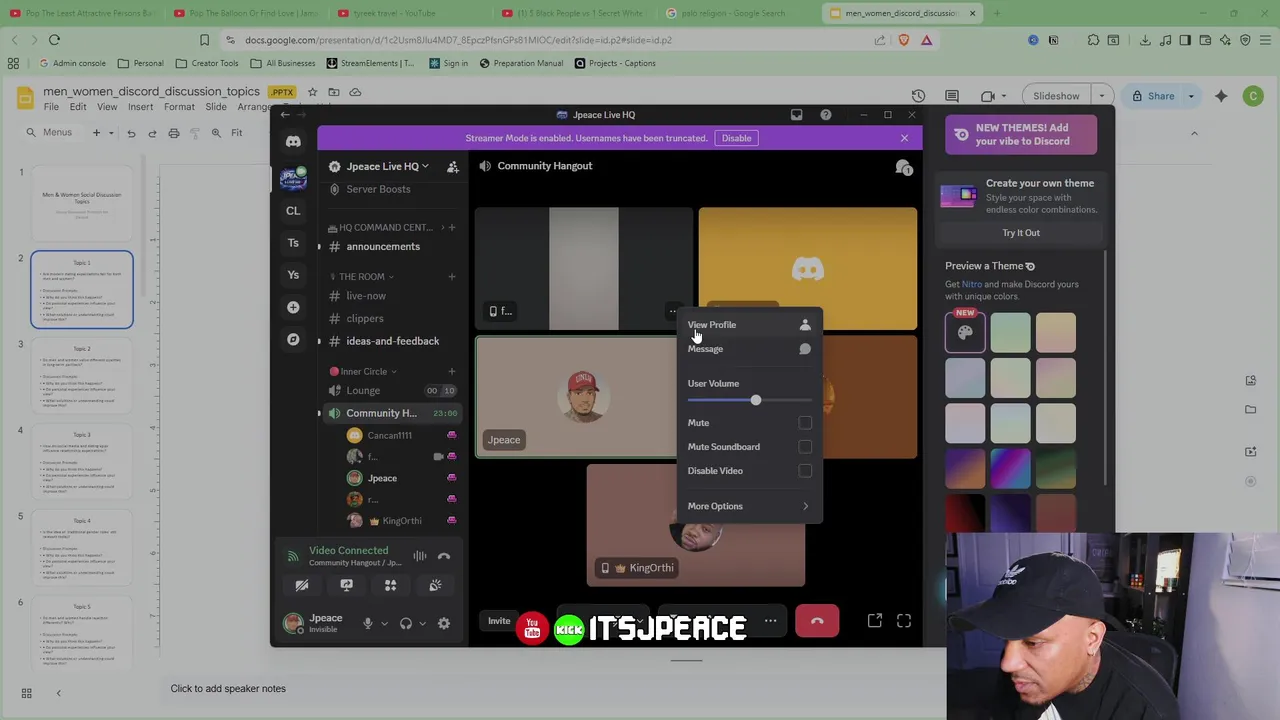Screen dimensions: 1280x720
Task: Deafen with headphones icon in user panel
Action: tap(406, 623)
